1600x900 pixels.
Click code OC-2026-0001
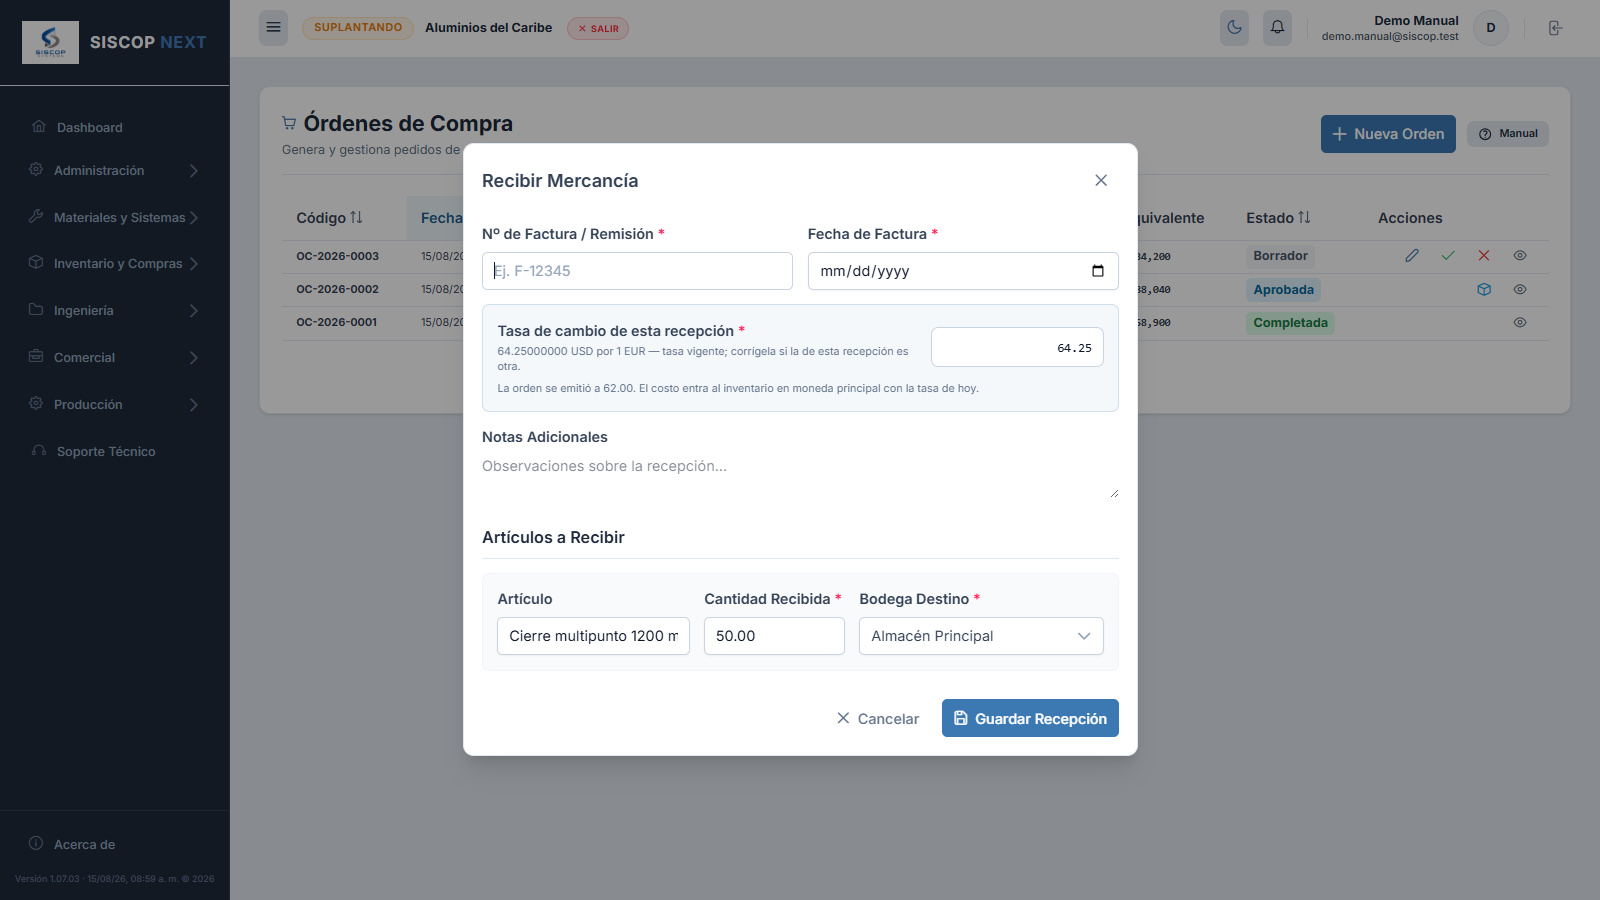tap(337, 322)
